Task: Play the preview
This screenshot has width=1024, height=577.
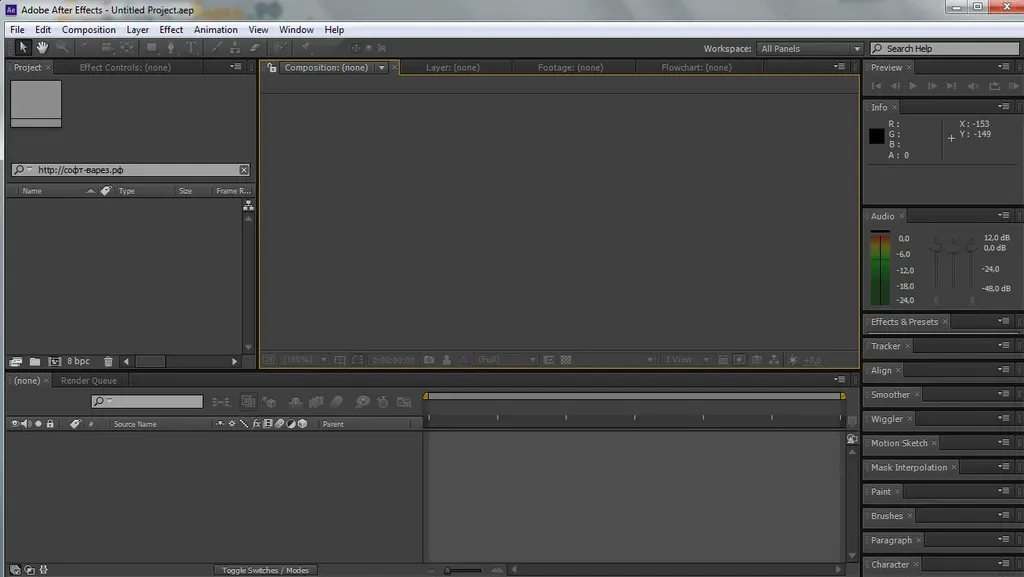Action: tap(913, 86)
